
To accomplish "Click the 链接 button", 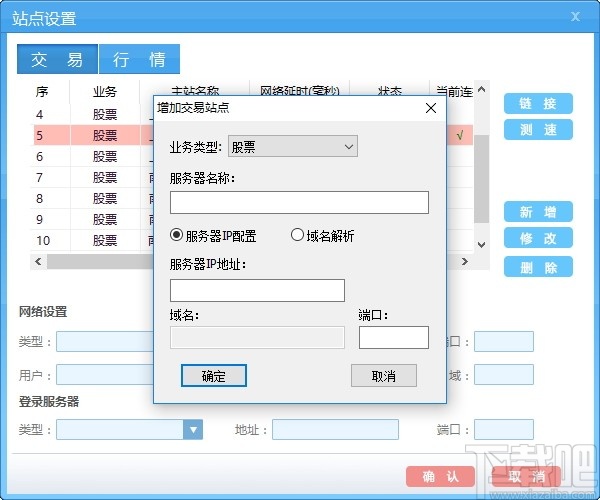I will (538, 103).
